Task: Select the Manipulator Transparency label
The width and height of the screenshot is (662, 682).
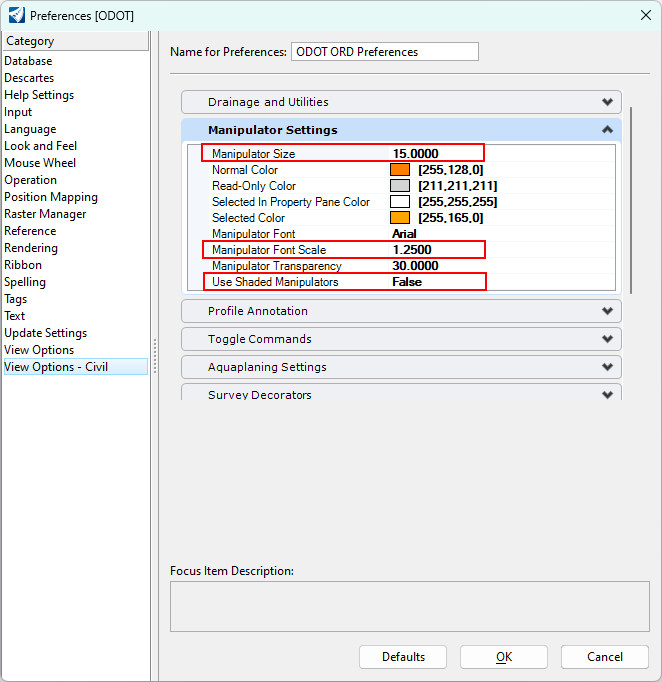Action: [x=277, y=266]
